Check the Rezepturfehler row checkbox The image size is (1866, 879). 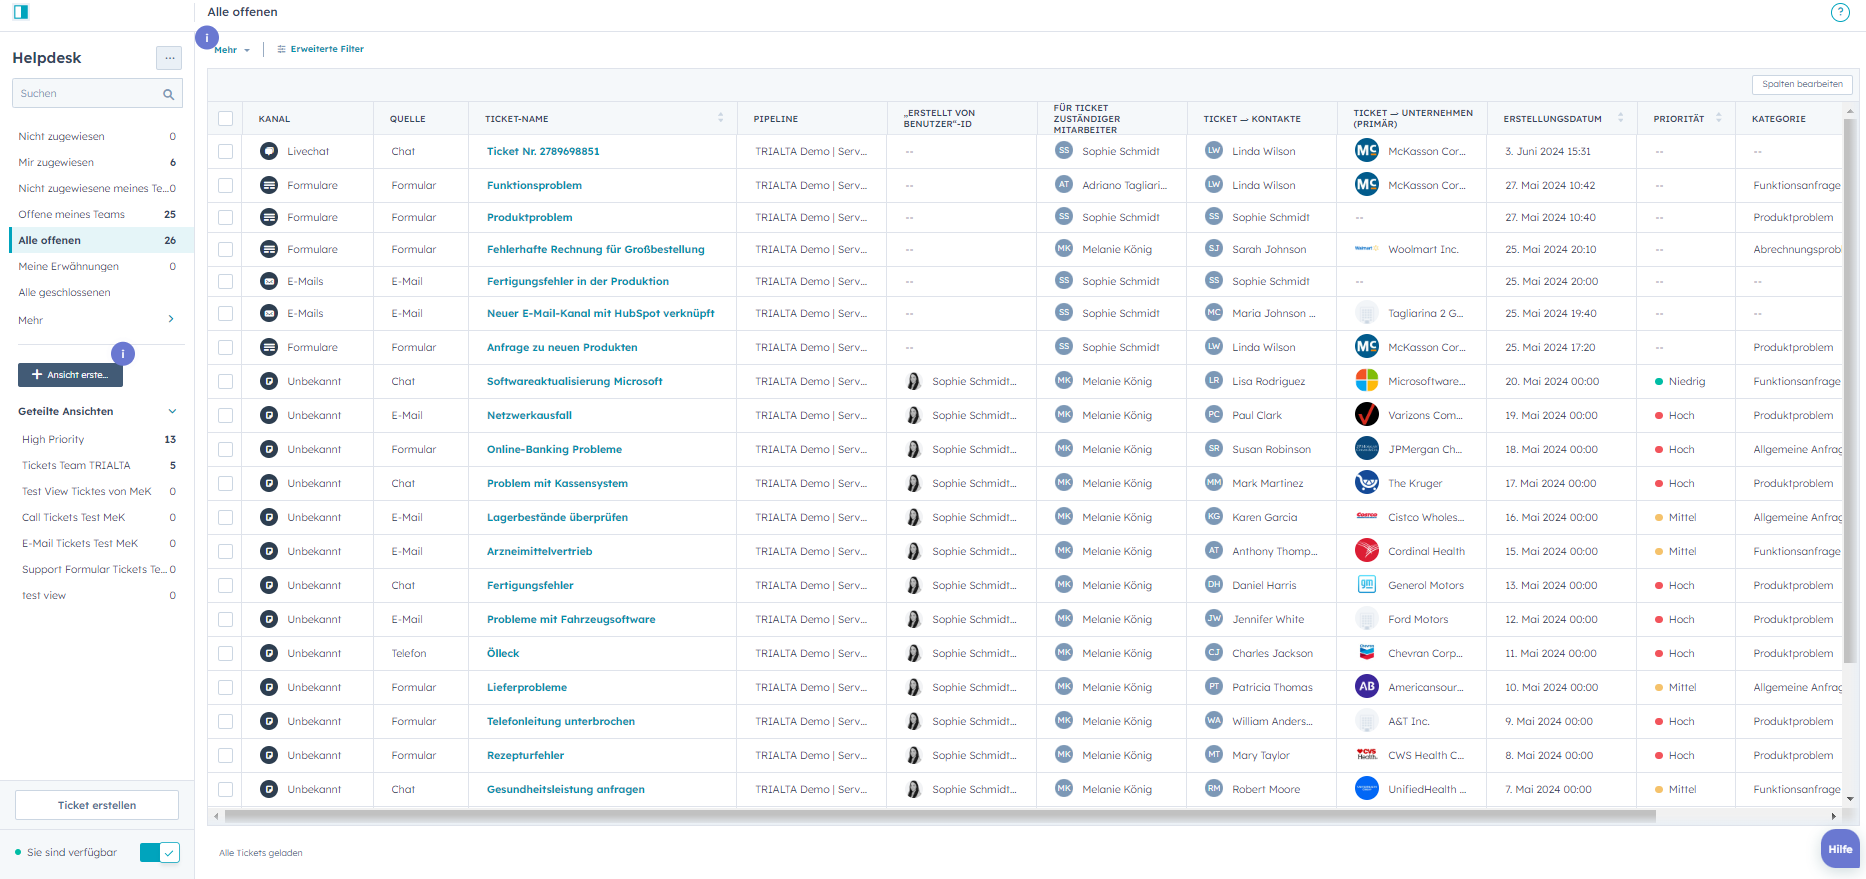(x=225, y=756)
